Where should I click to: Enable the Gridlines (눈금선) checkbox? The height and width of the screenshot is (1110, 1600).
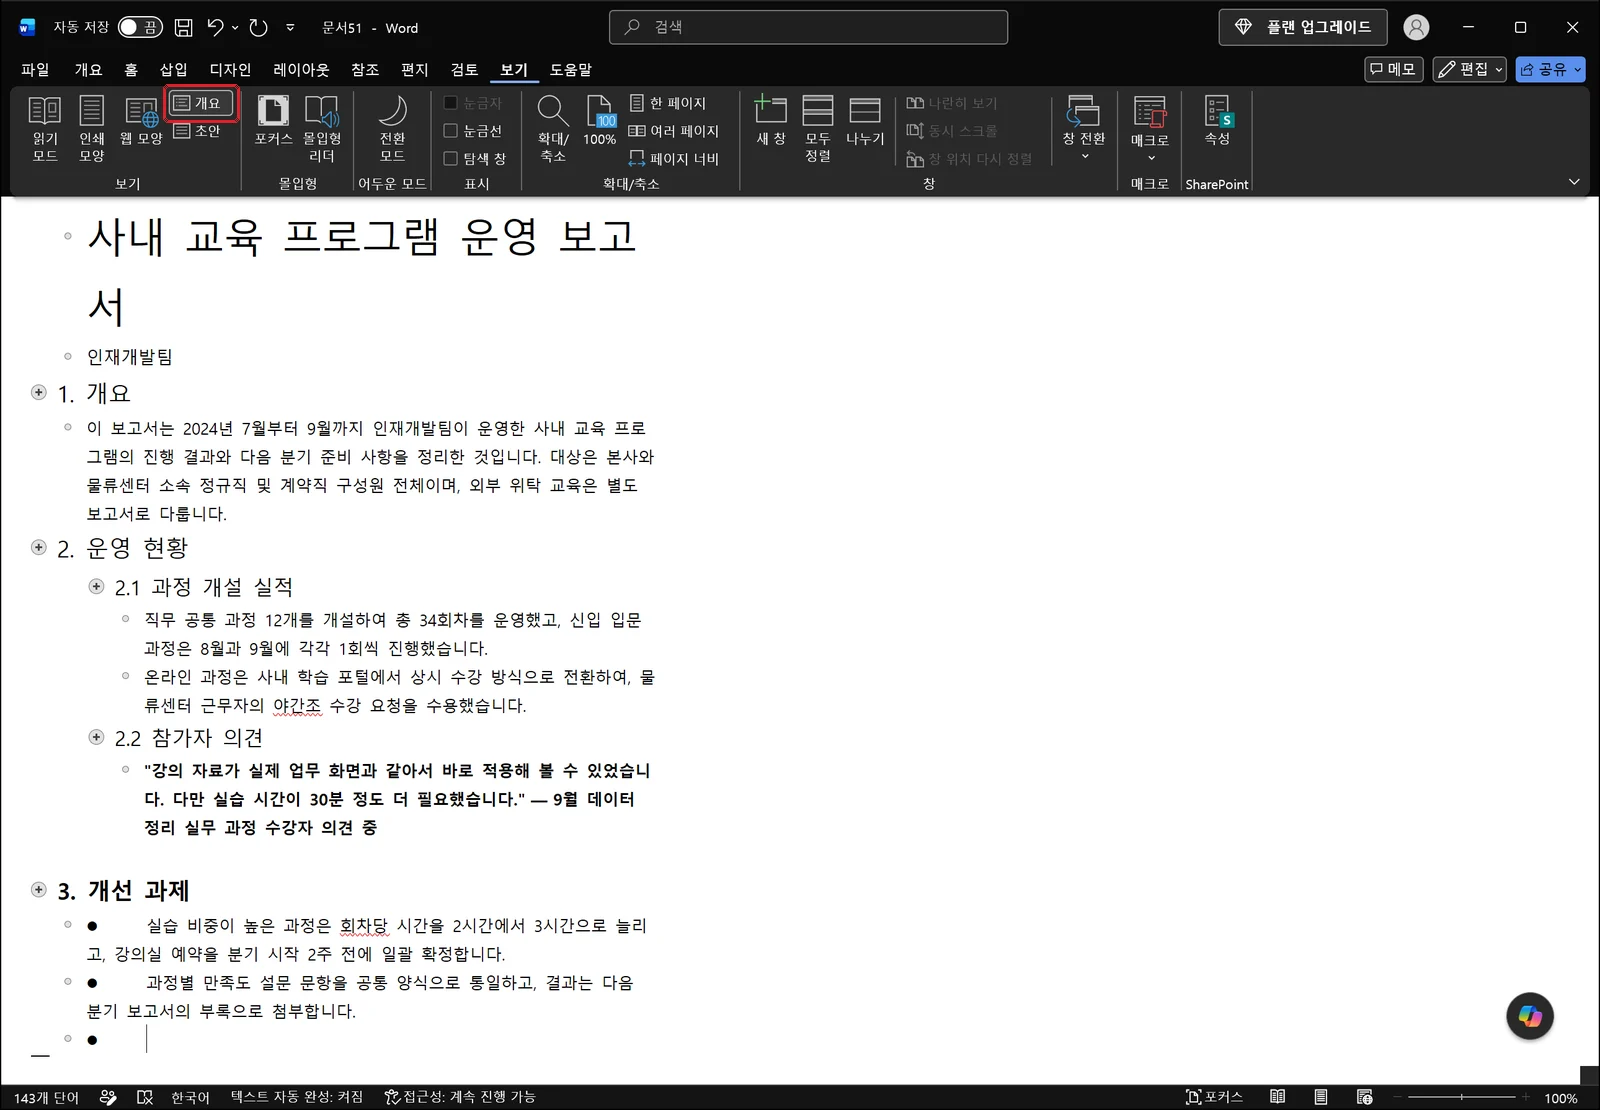pyautogui.click(x=450, y=131)
